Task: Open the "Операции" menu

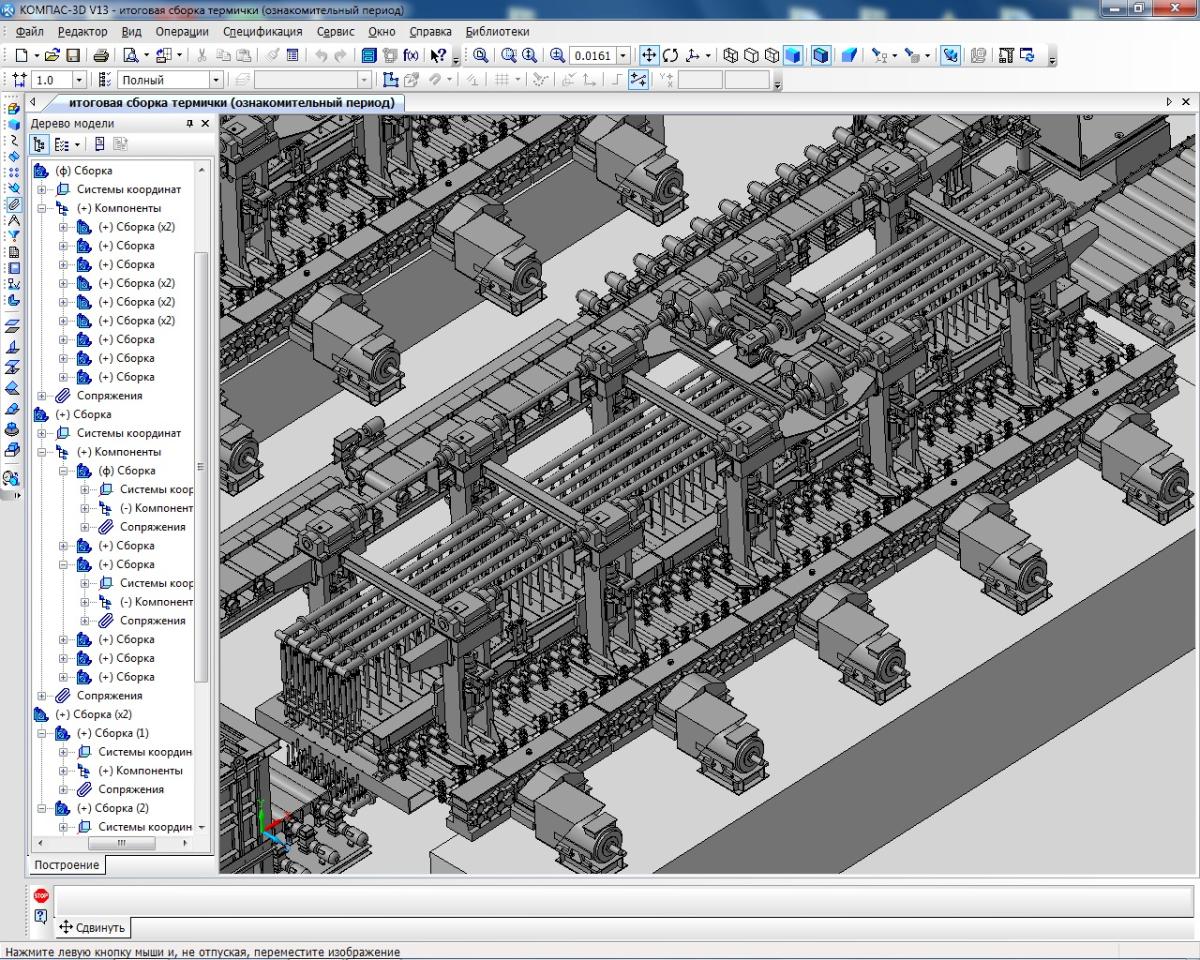Action: click(x=182, y=31)
